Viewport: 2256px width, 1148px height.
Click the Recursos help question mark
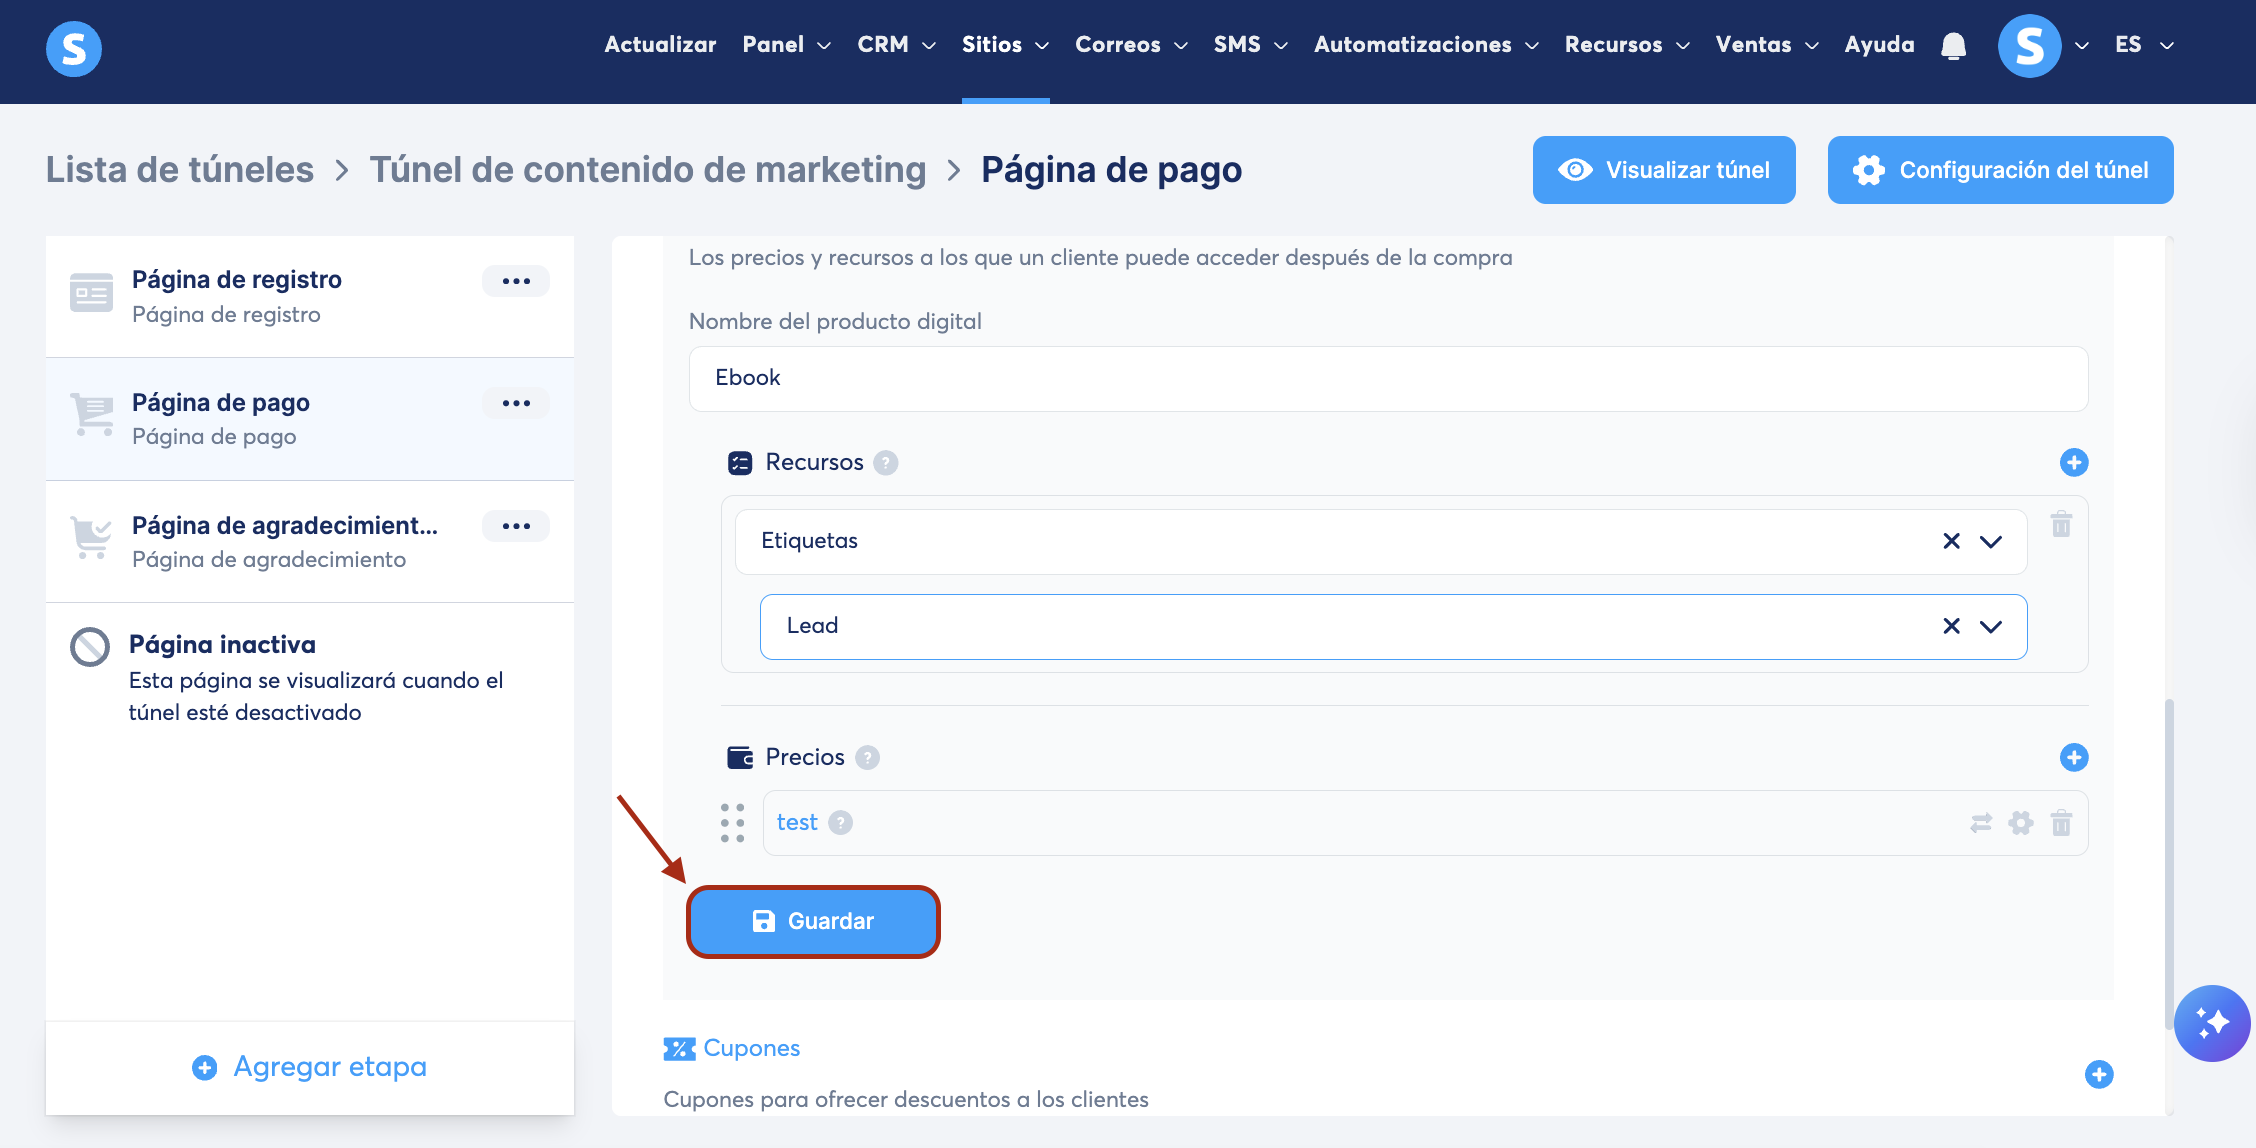[885, 463]
